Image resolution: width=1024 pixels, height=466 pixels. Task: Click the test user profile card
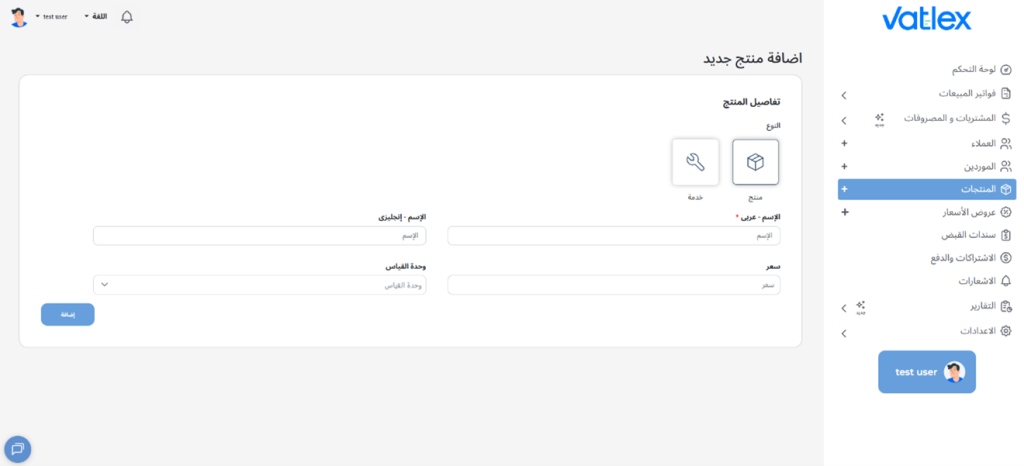pyautogui.click(x=926, y=372)
